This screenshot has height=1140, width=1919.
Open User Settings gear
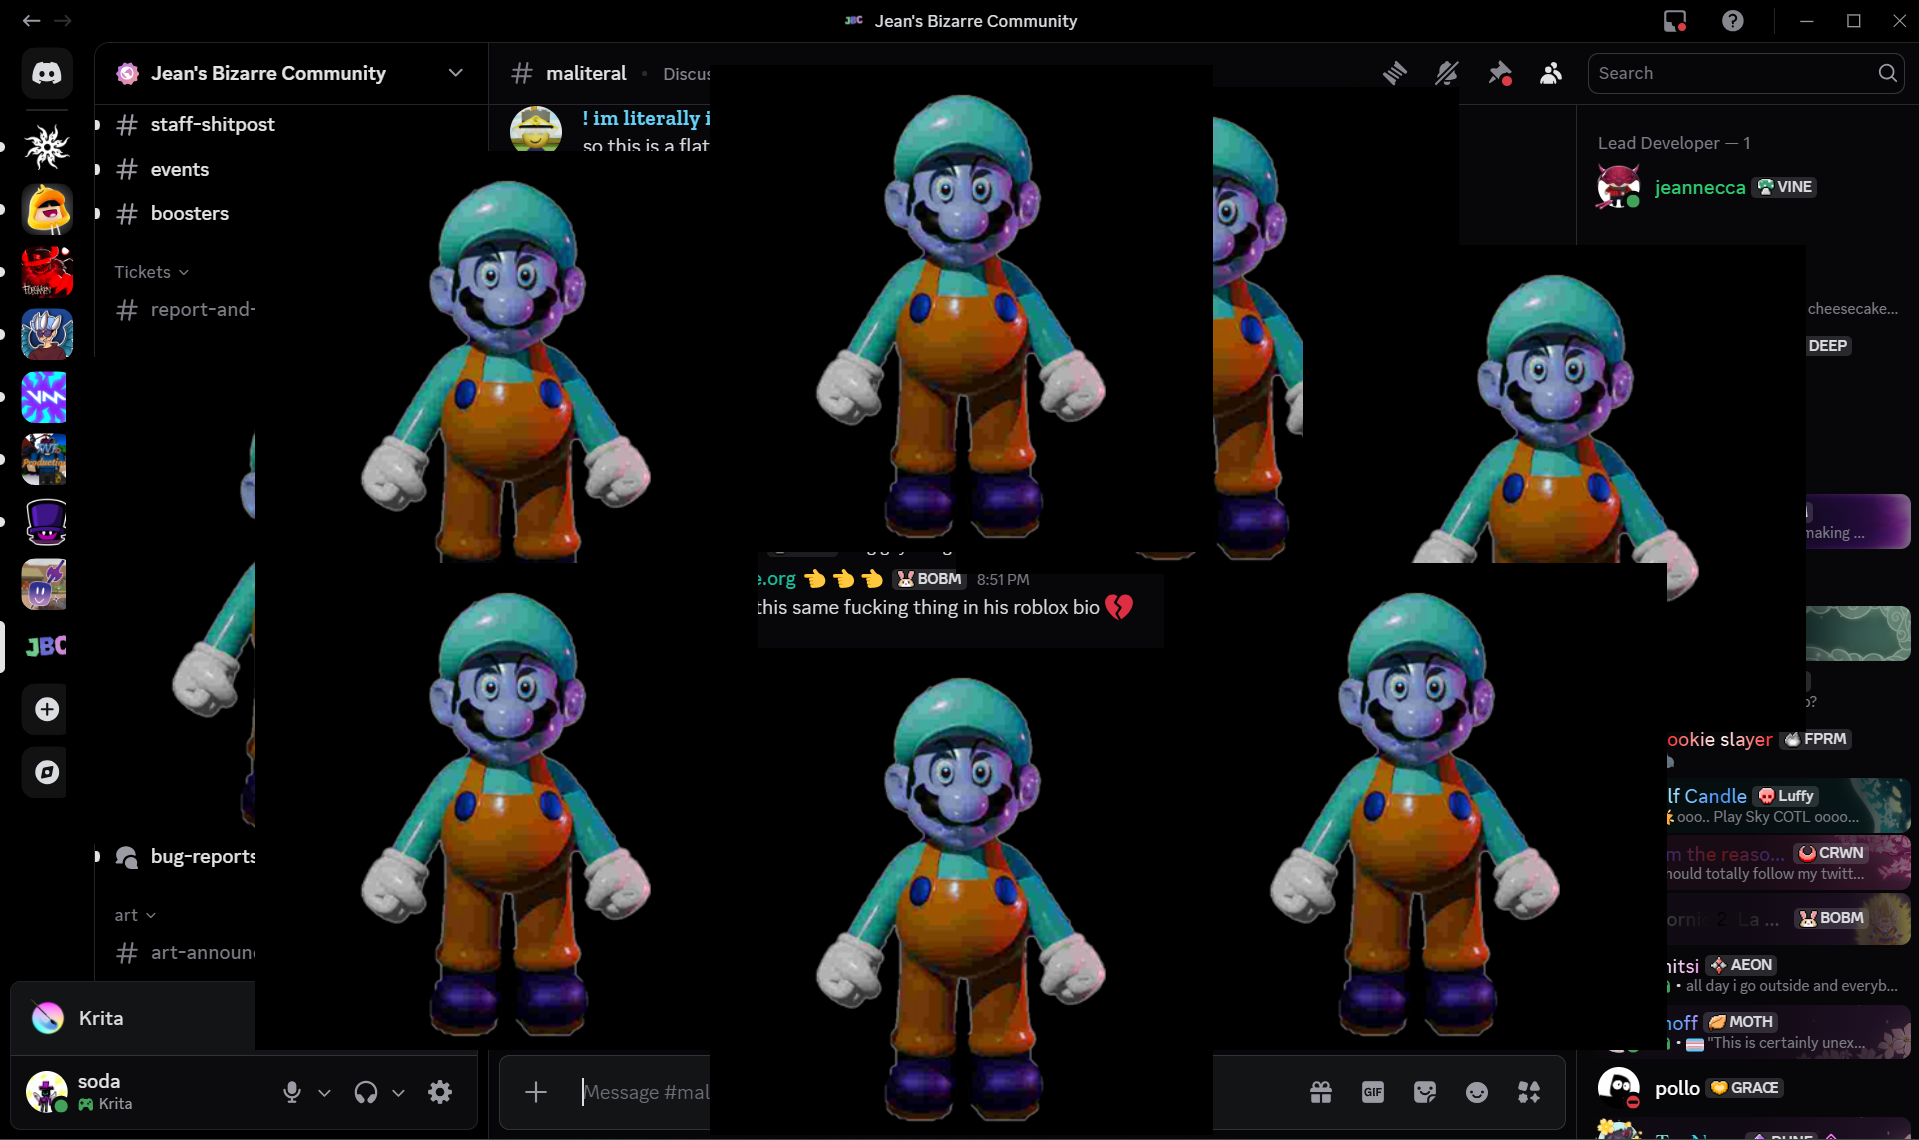pos(440,1092)
